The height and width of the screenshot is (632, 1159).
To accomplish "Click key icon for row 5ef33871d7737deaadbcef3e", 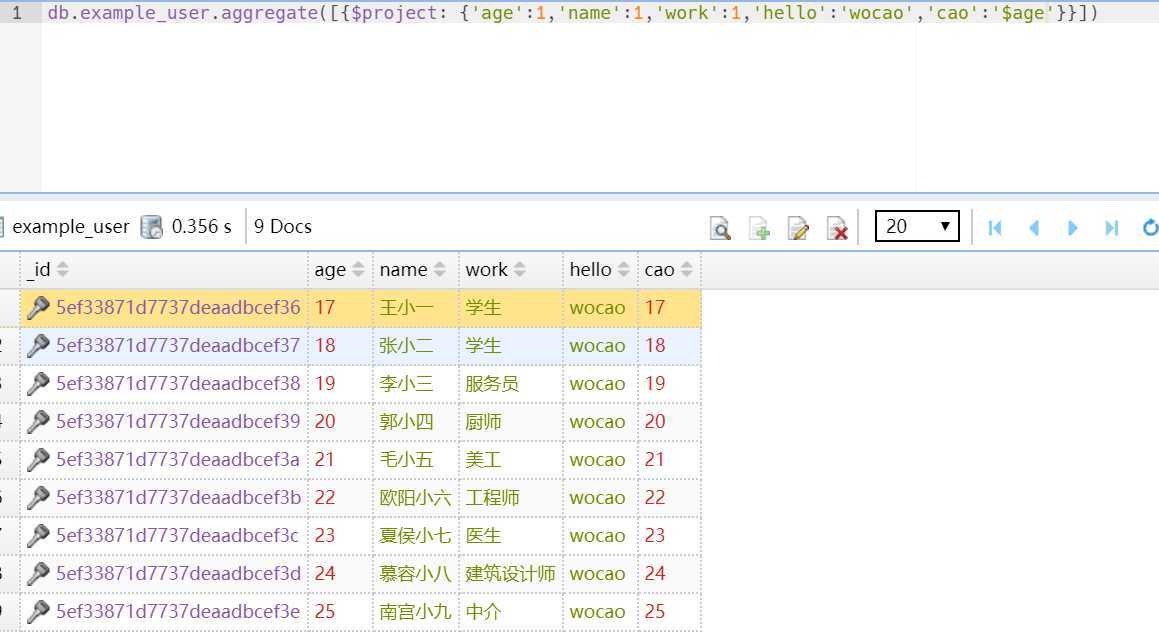I will [38, 611].
